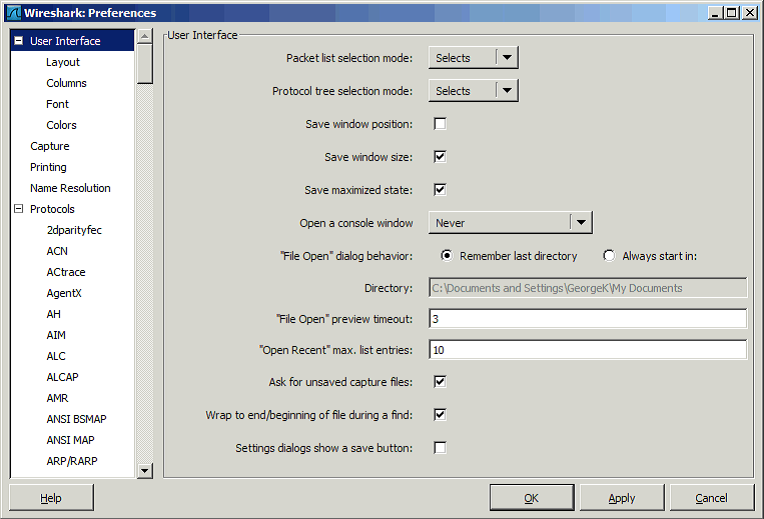Image resolution: width=764 pixels, height=519 pixels.
Task: Go to Name Resolution preferences
Action: [x=70, y=188]
